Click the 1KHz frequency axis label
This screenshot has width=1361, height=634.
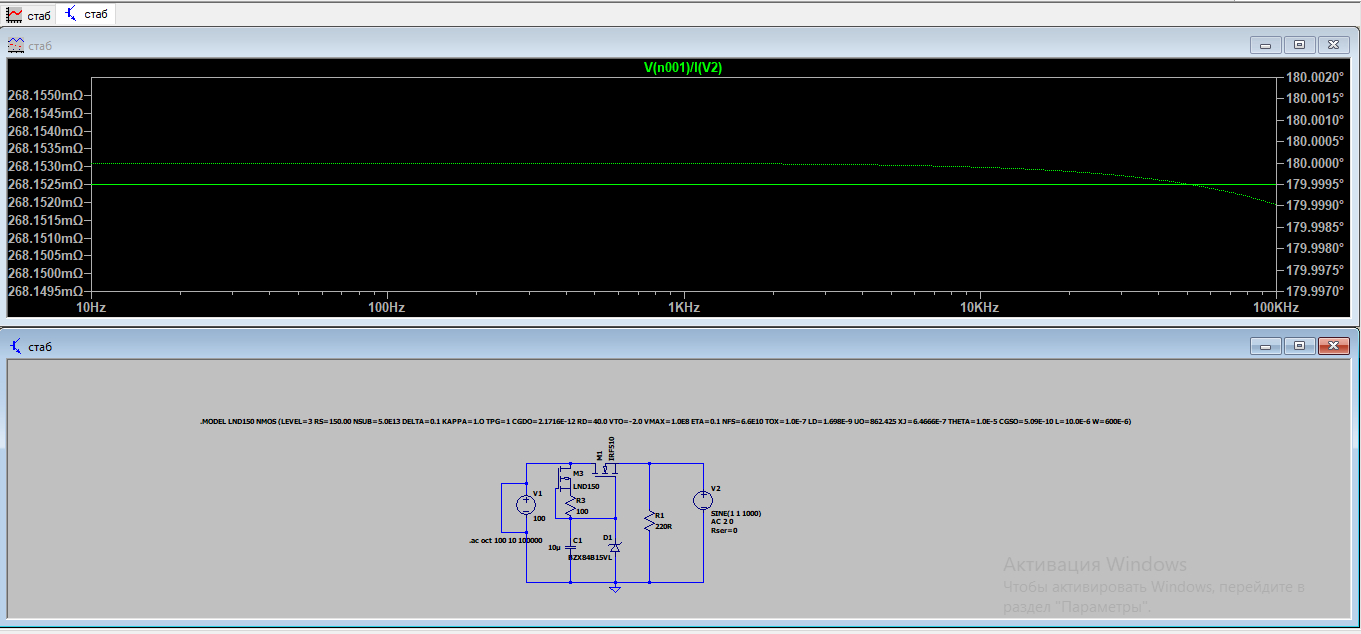683,307
